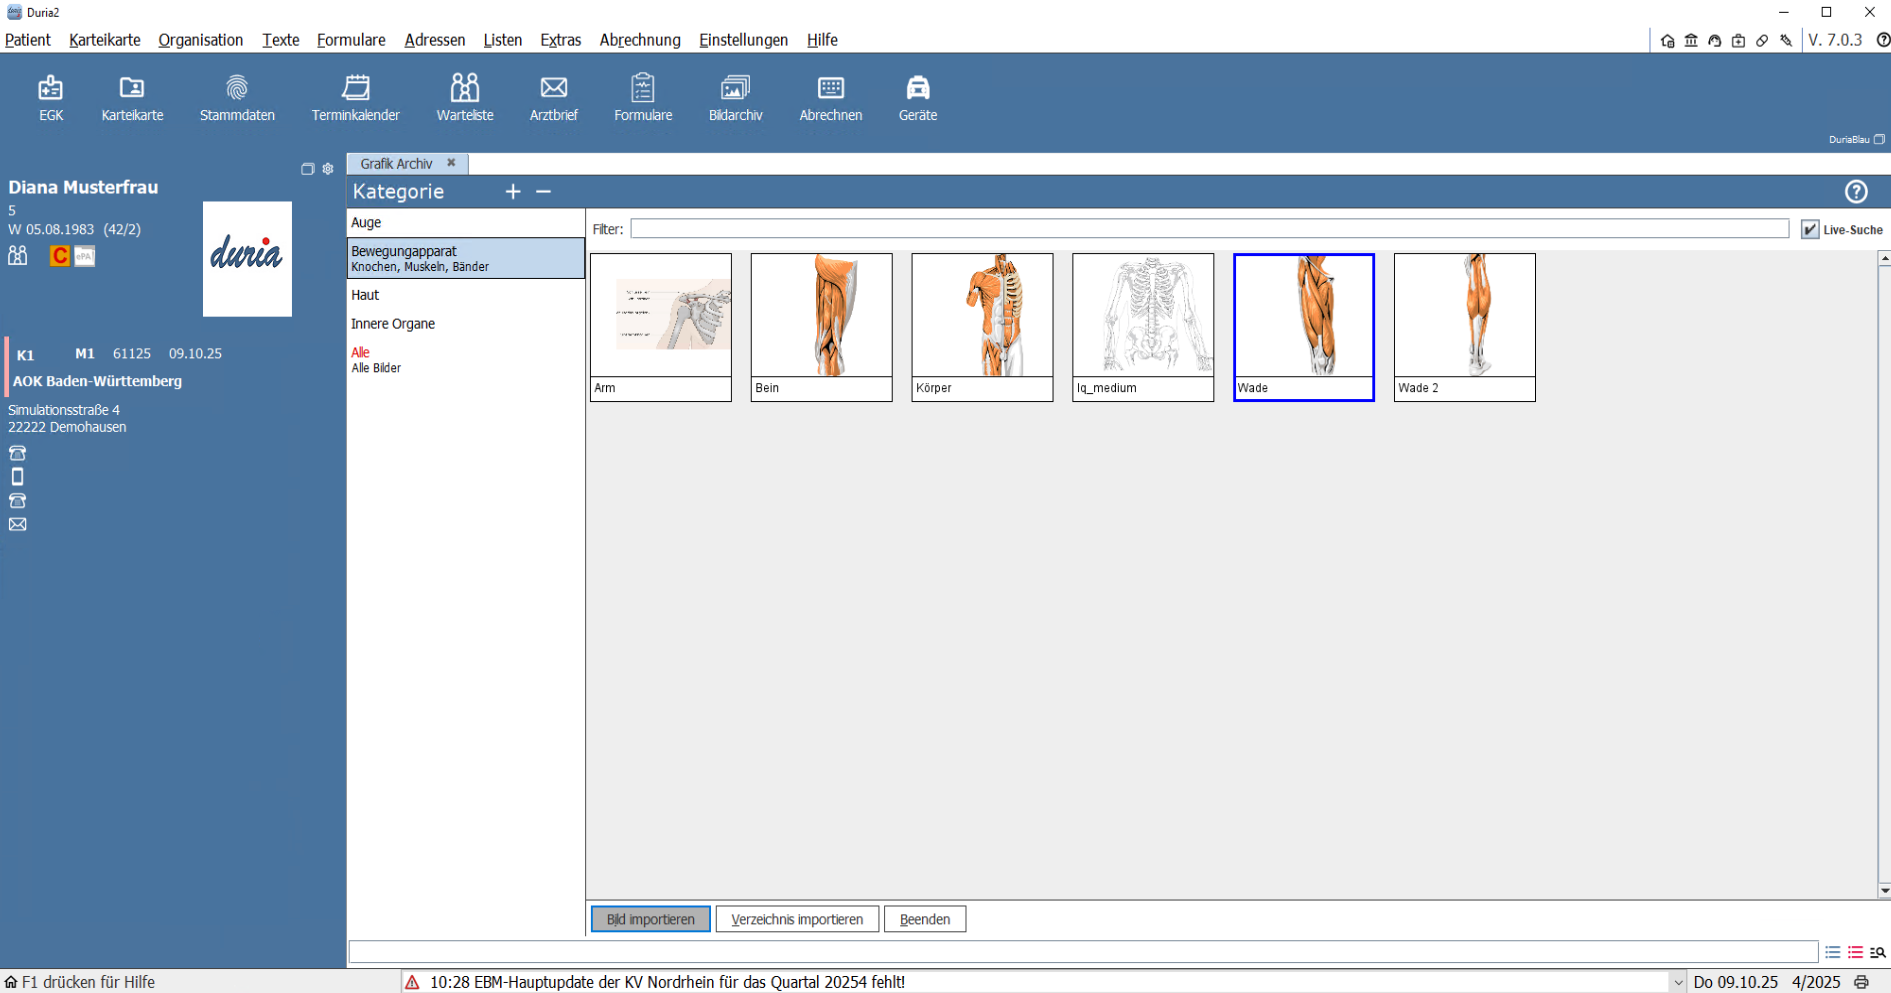Select the Innere Organe category
Viewport: 1891px width, 993px height.
coord(393,324)
